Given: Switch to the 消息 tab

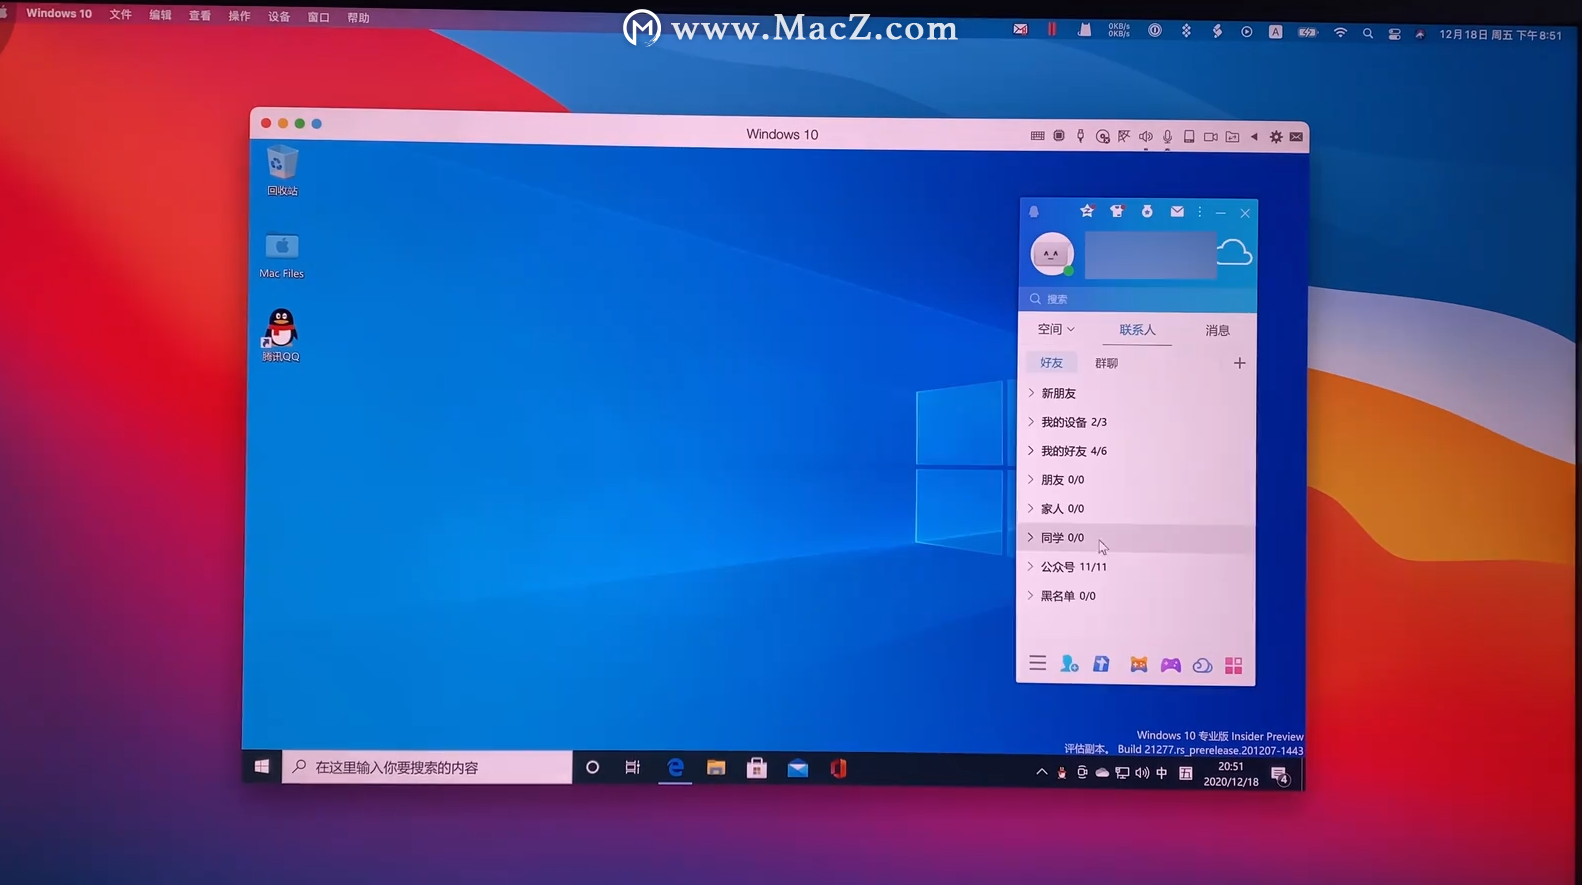Looking at the screenshot, I should [1217, 330].
